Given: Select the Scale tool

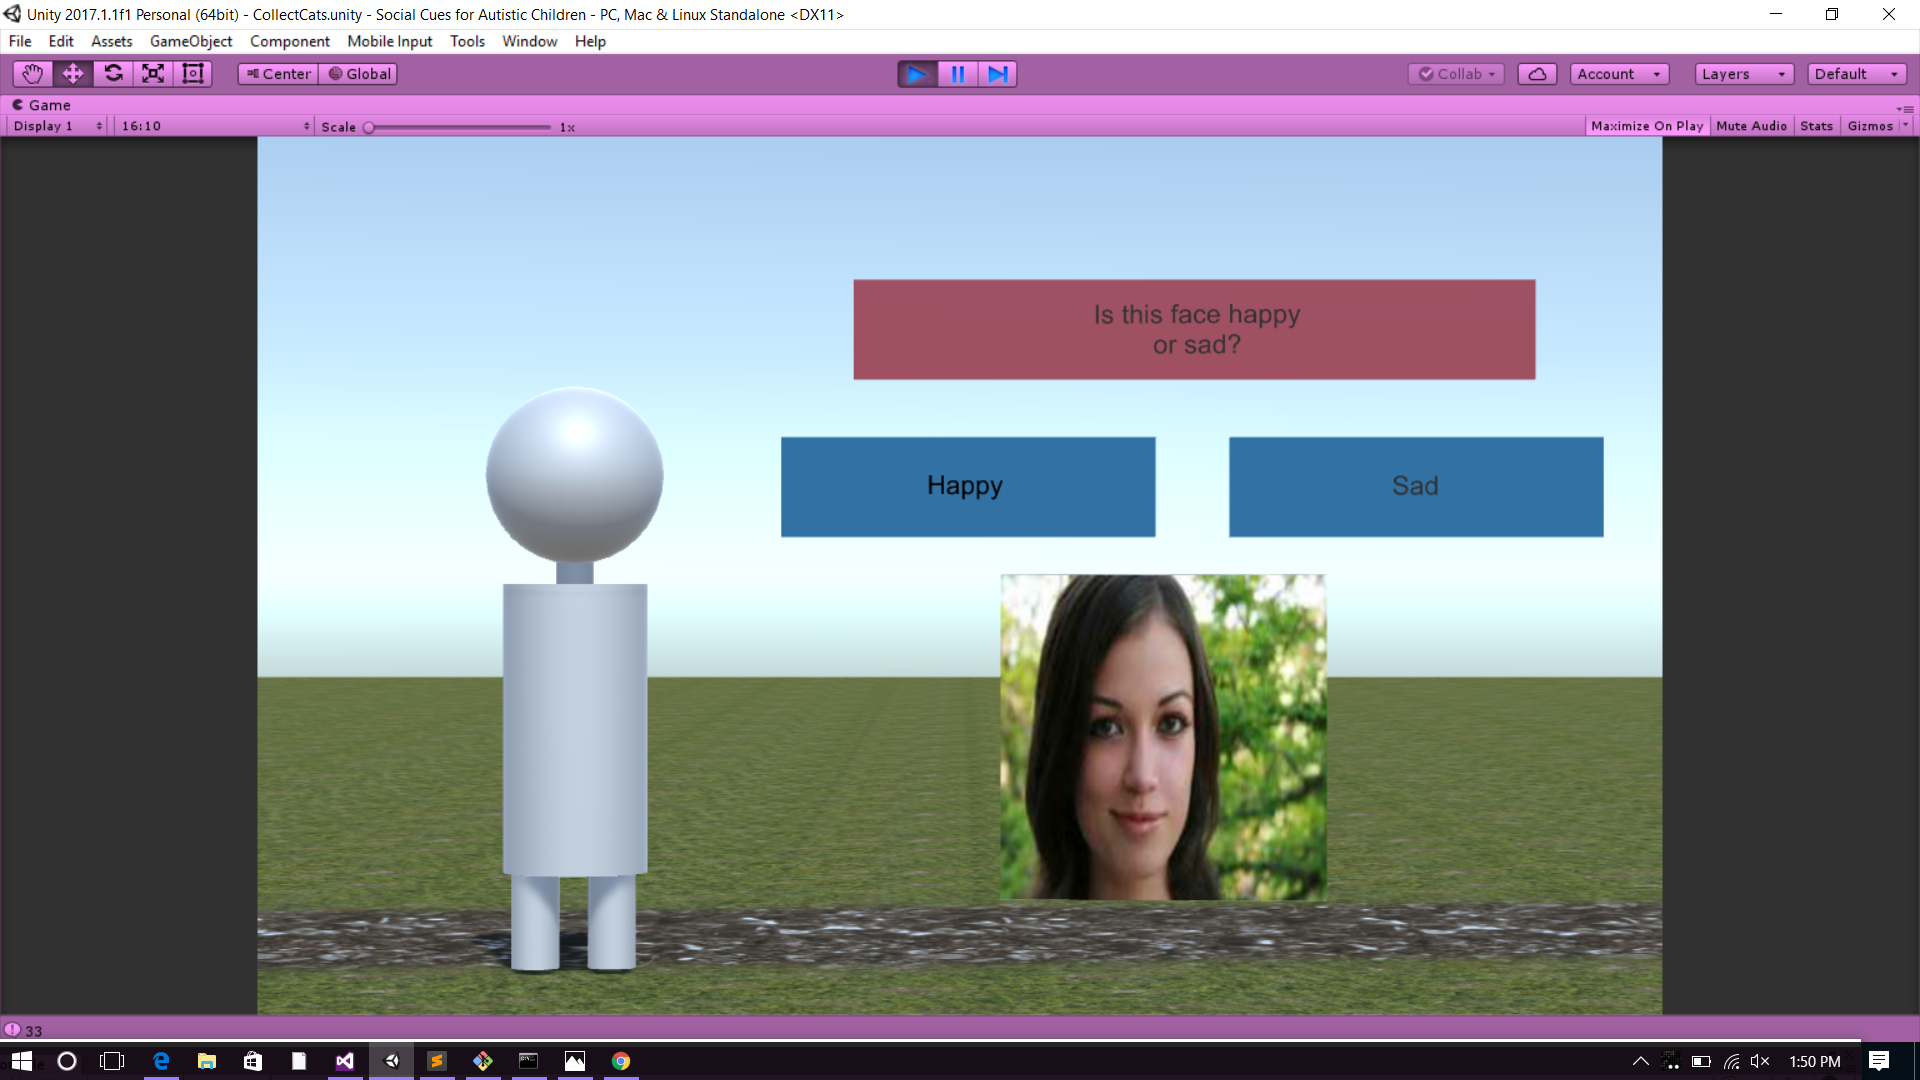Looking at the screenshot, I should (153, 74).
